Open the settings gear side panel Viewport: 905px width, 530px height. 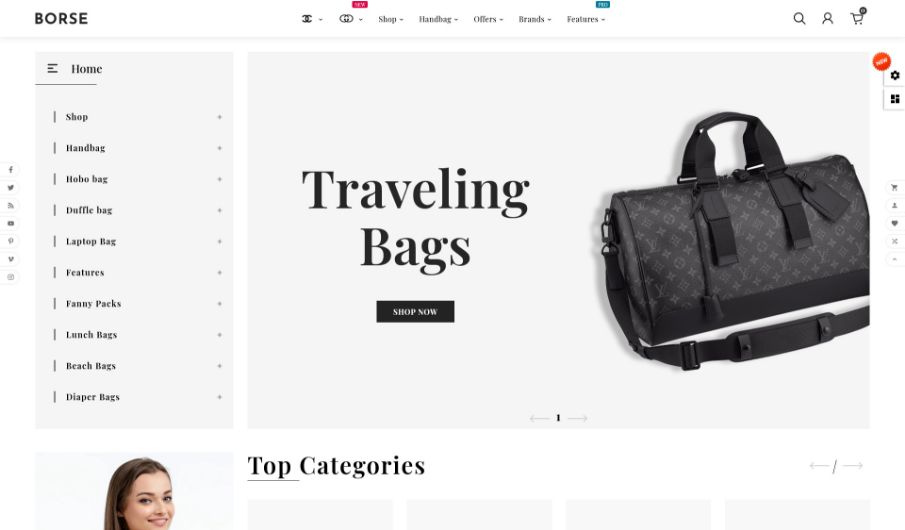(x=895, y=75)
